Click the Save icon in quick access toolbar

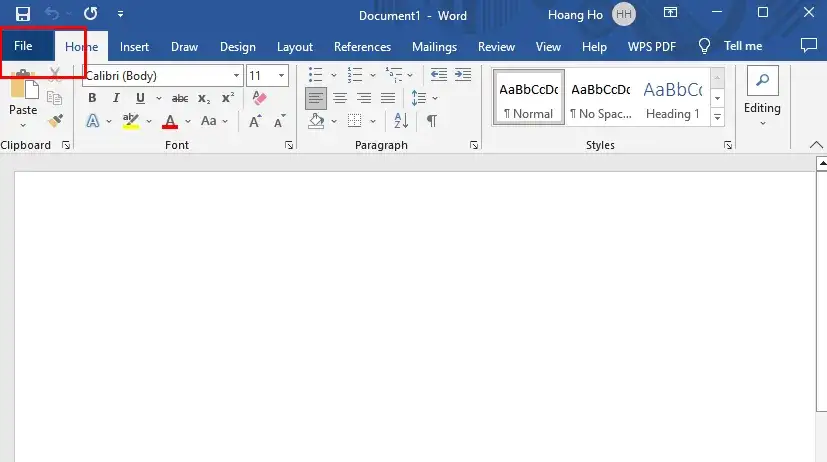pos(23,14)
